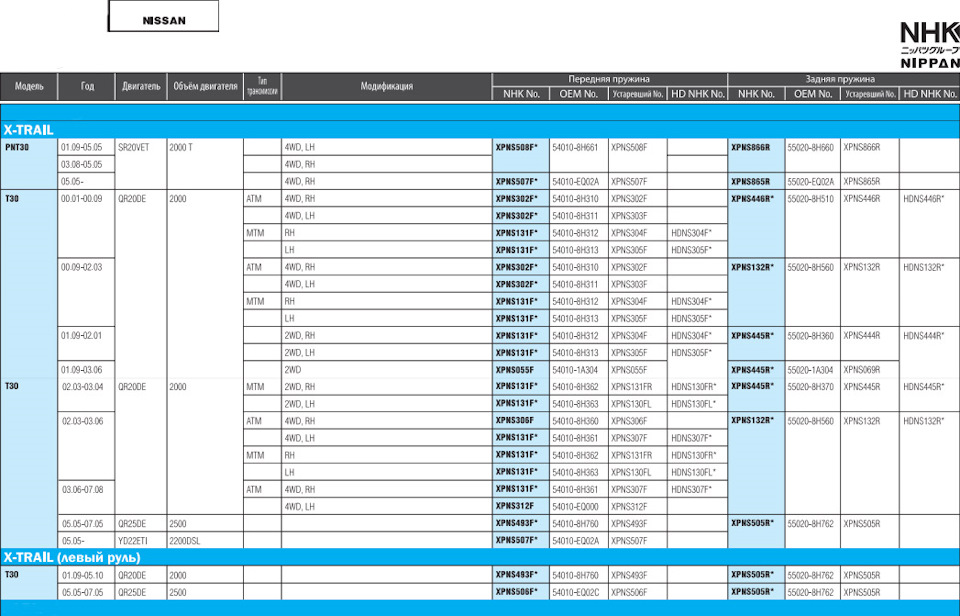Select the Модель column header
The height and width of the screenshot is (616, 960).
coord(29,86)
